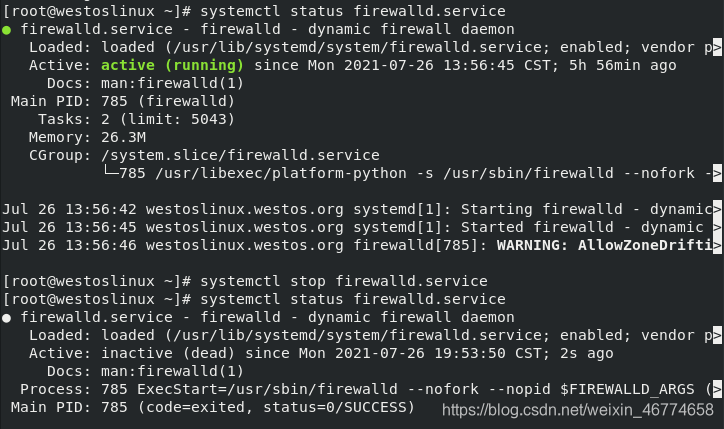Click the truncation marker after AllowZoneDrifti warning
This screenshot has width=724, height=429.
pos(717,245)
